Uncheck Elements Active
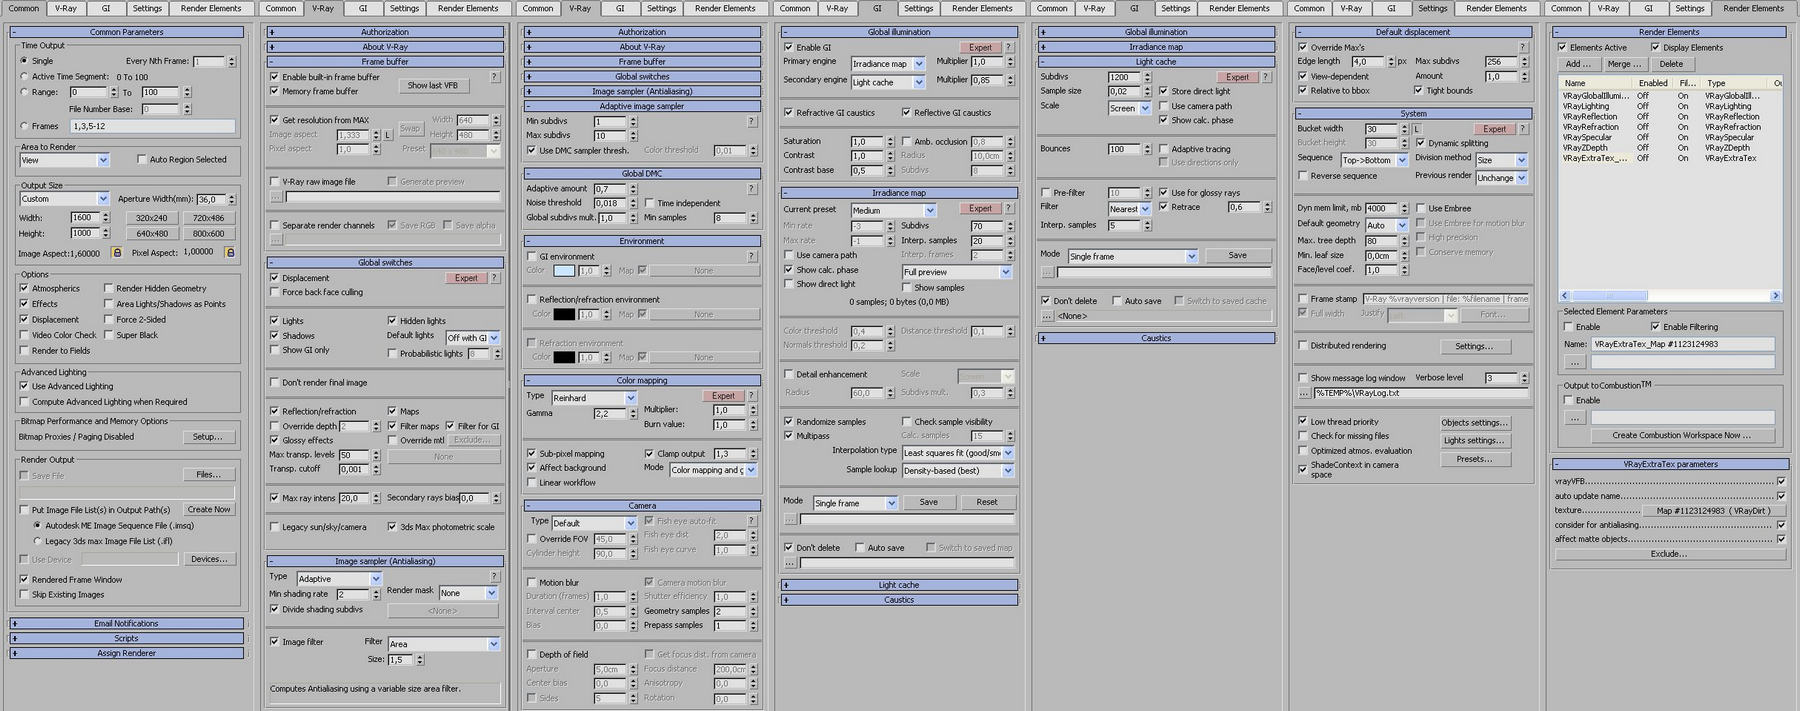Viewport: 1800px width, 711px height. pos(1562,47)
